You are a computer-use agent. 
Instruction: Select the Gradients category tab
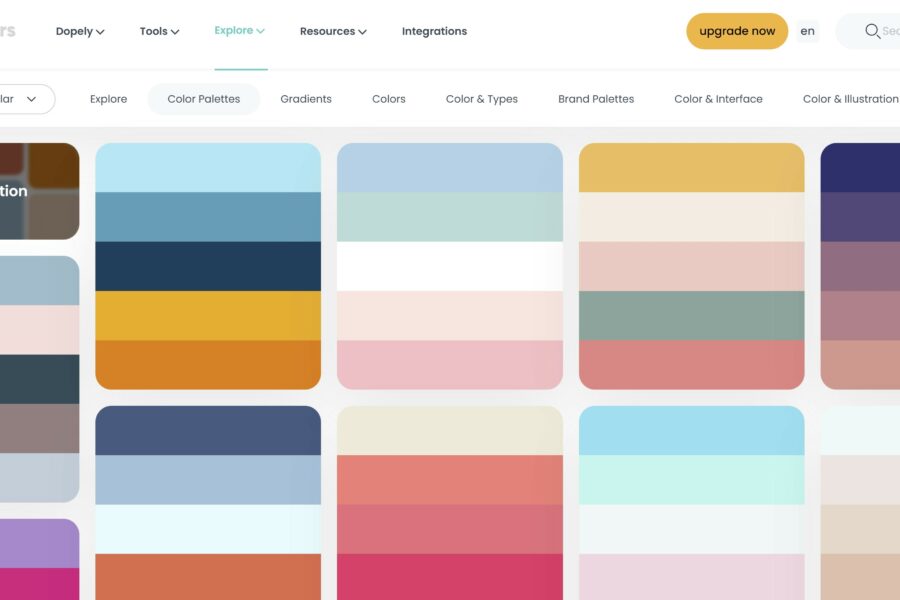coord(306,98)
